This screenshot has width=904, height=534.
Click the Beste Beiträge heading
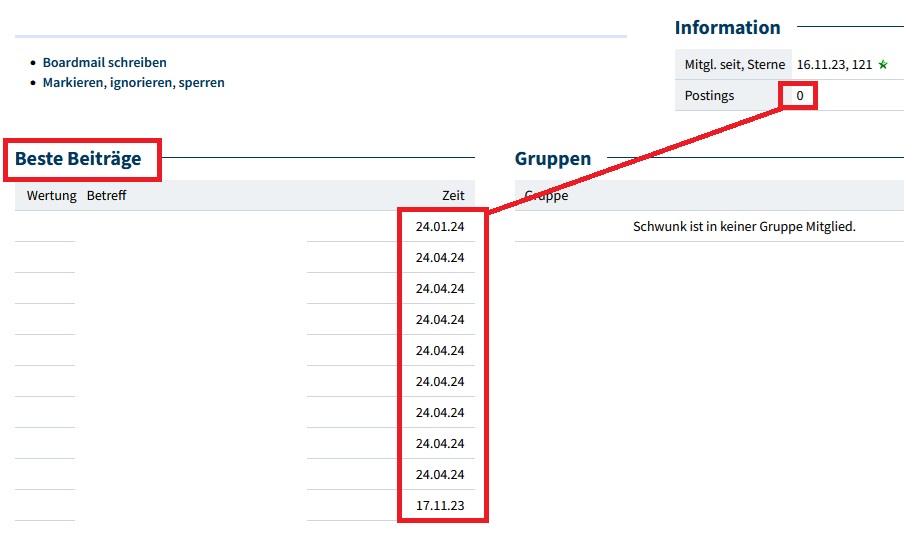(78, 158)
